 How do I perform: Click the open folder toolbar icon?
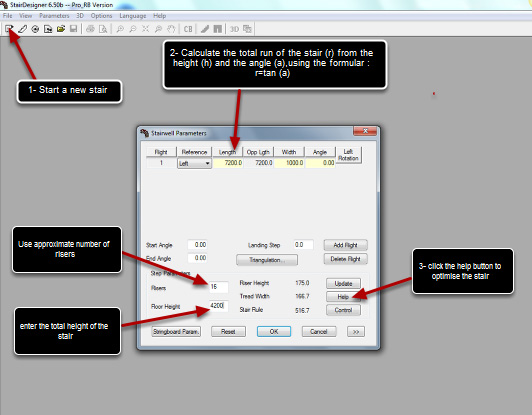61,29
